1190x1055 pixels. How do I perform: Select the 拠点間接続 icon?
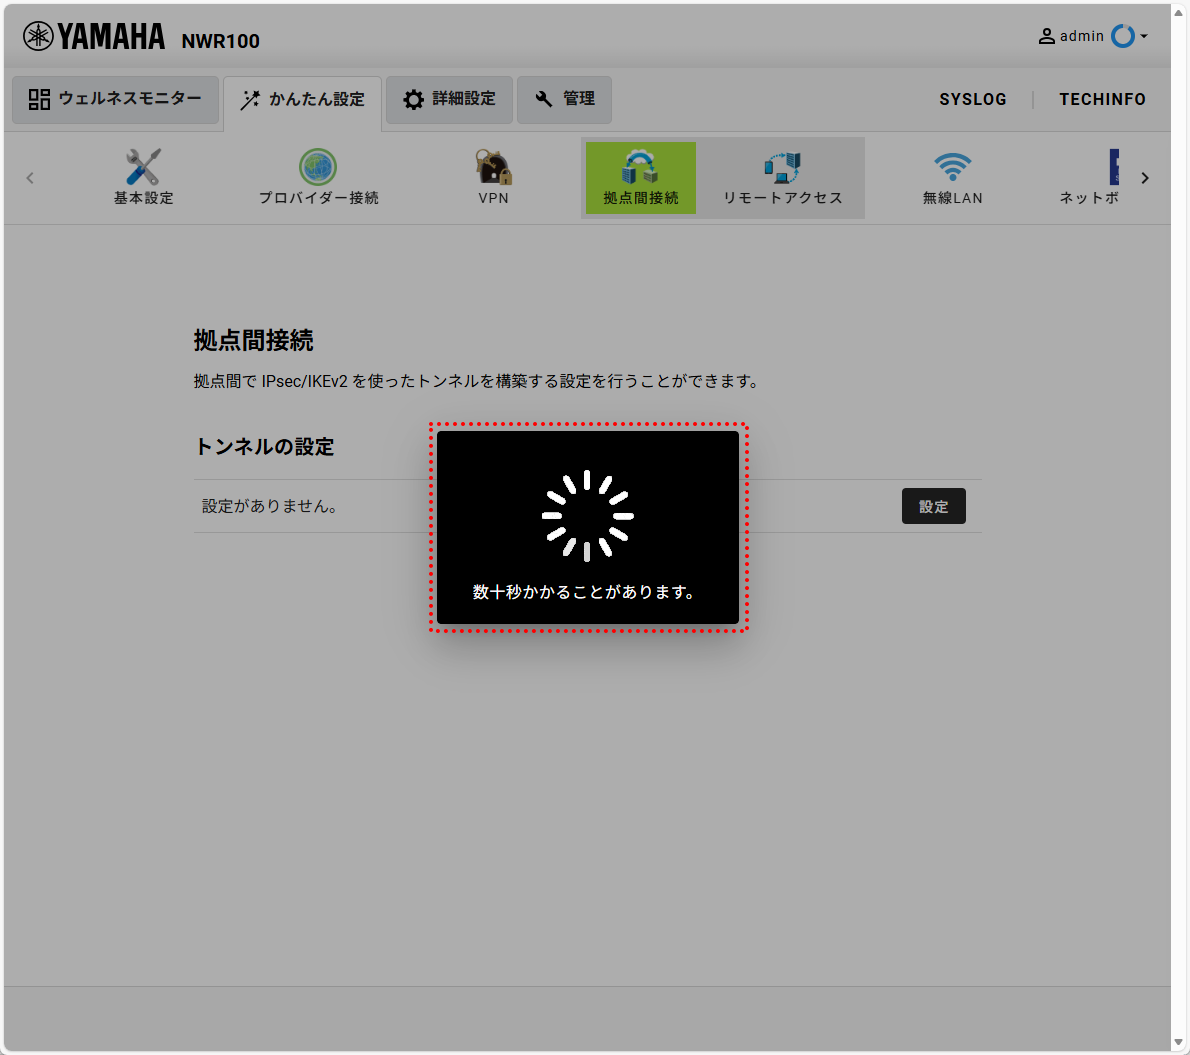click(641, 178)
